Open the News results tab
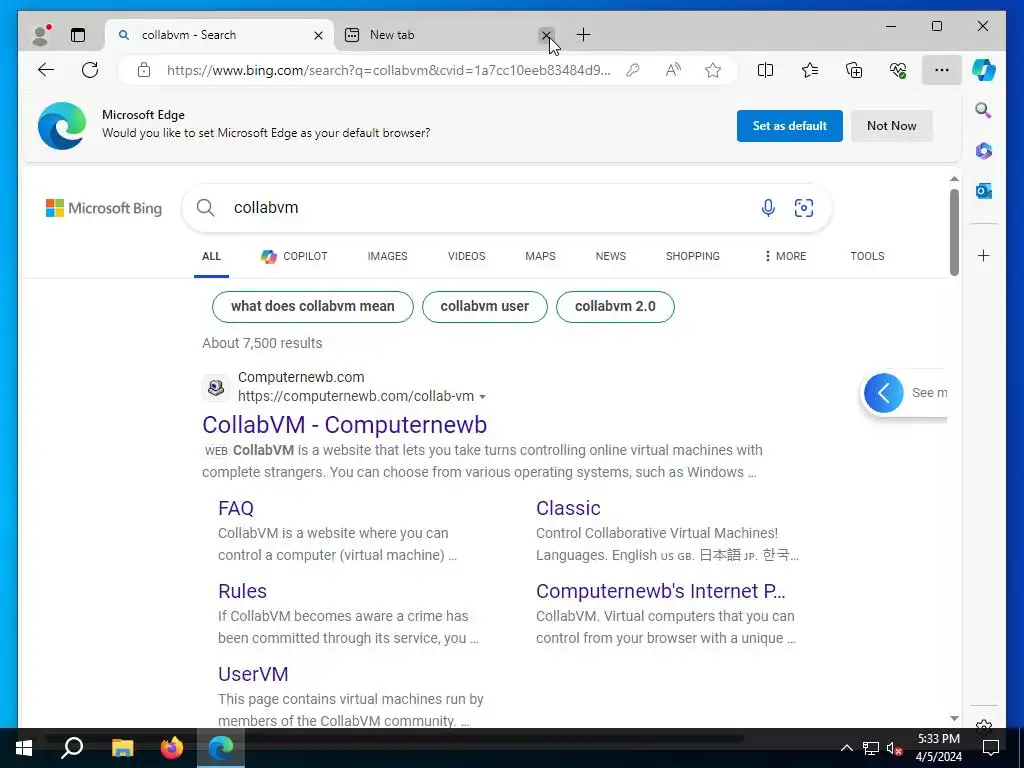Screen dimensions: 1024x768 (x=611, y=256)
